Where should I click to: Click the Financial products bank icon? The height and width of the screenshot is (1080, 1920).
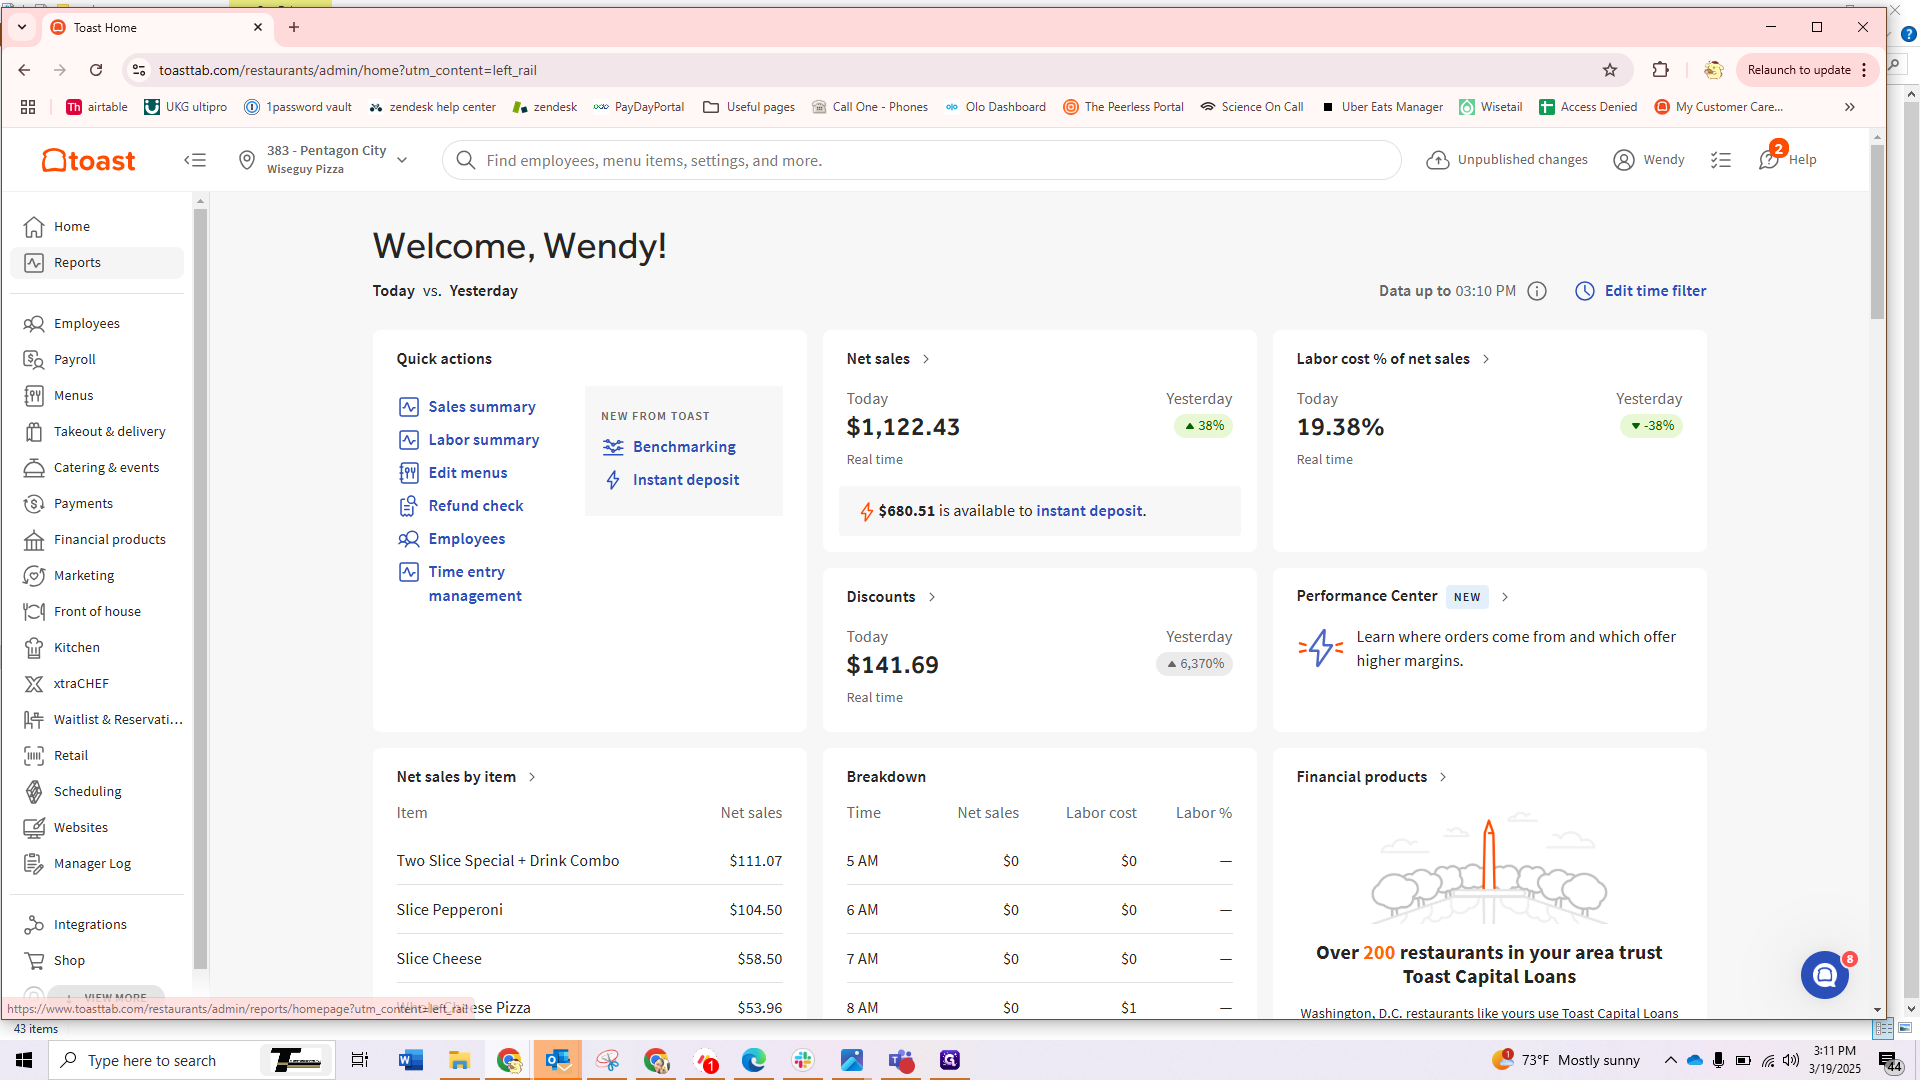click(x=34, y=540)
